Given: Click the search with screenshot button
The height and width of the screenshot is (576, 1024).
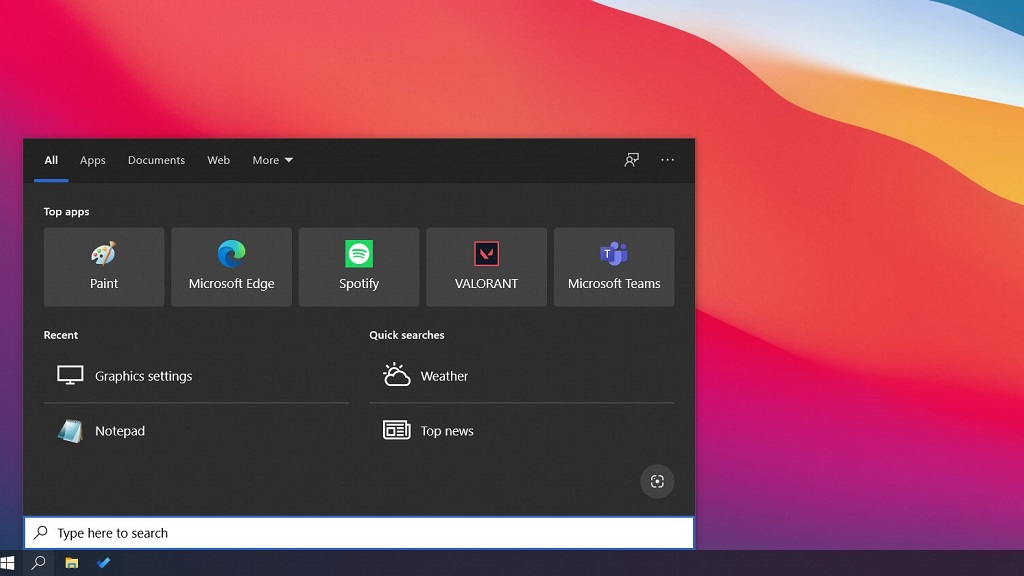Looking at the screenshot, I should 657,481.
